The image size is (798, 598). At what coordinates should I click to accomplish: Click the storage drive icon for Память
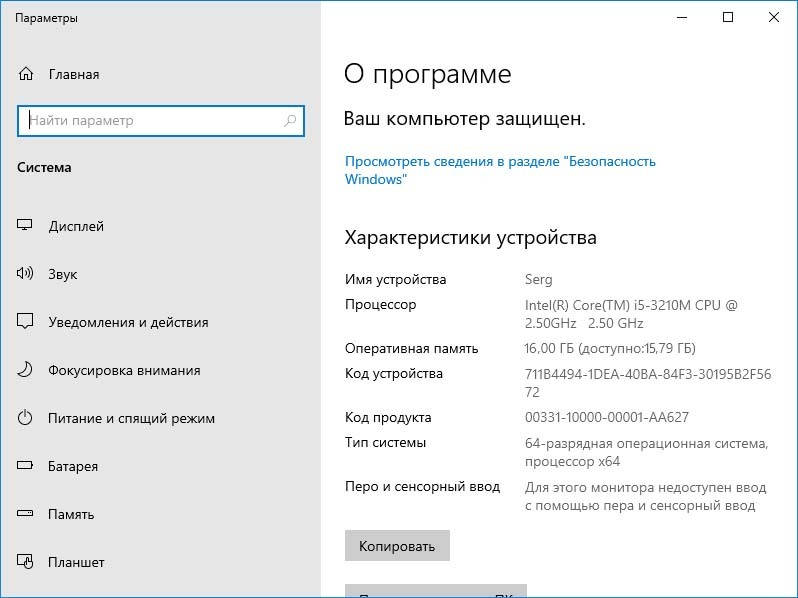coord(26,514)
